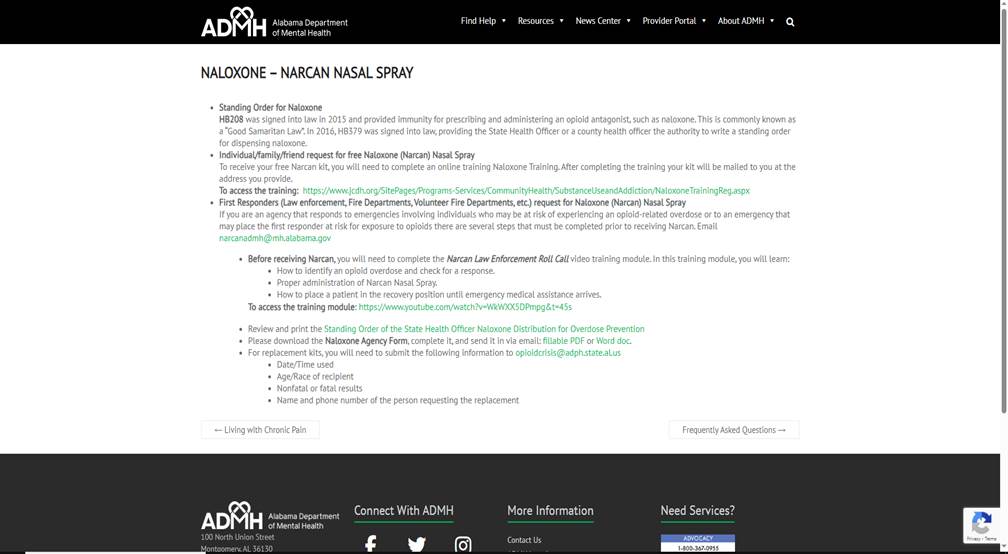Open the ADMH Instagram icon
1008x554 pixels.
(x=463, y=544)
